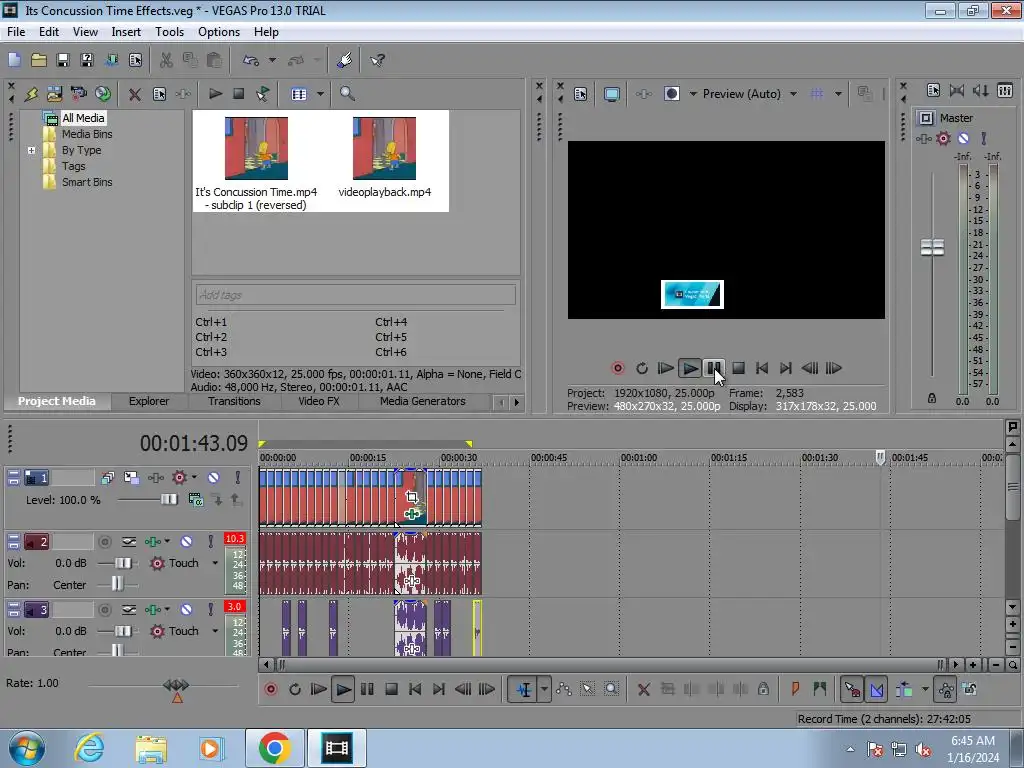Viewport: 1024px width, 768px height.
Task: Open the track FX dropdown on video track 1
Action: tap(194, 477)
